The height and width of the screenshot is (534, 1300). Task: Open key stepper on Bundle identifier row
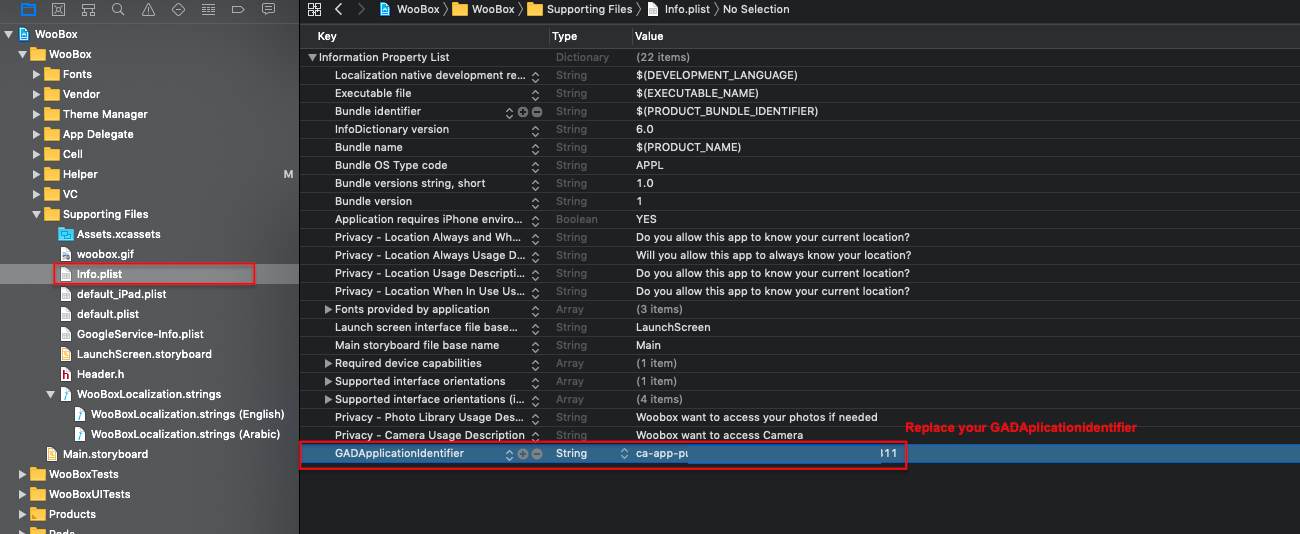click(x=510, y=112)
